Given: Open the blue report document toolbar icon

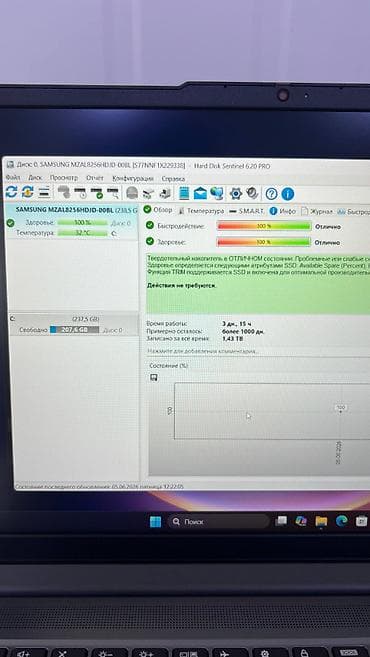Looking at the screenshot, I should [184, 193].
